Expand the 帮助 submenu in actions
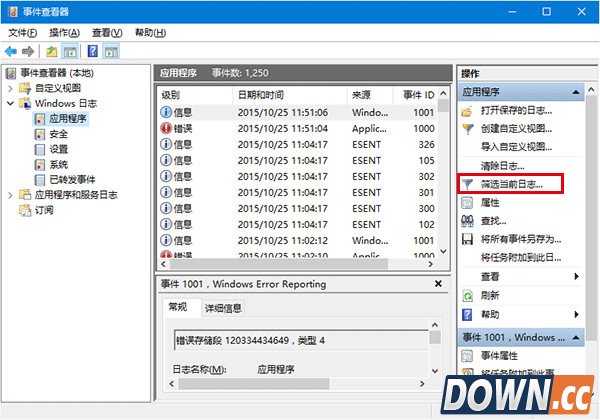 click(576, 314)
